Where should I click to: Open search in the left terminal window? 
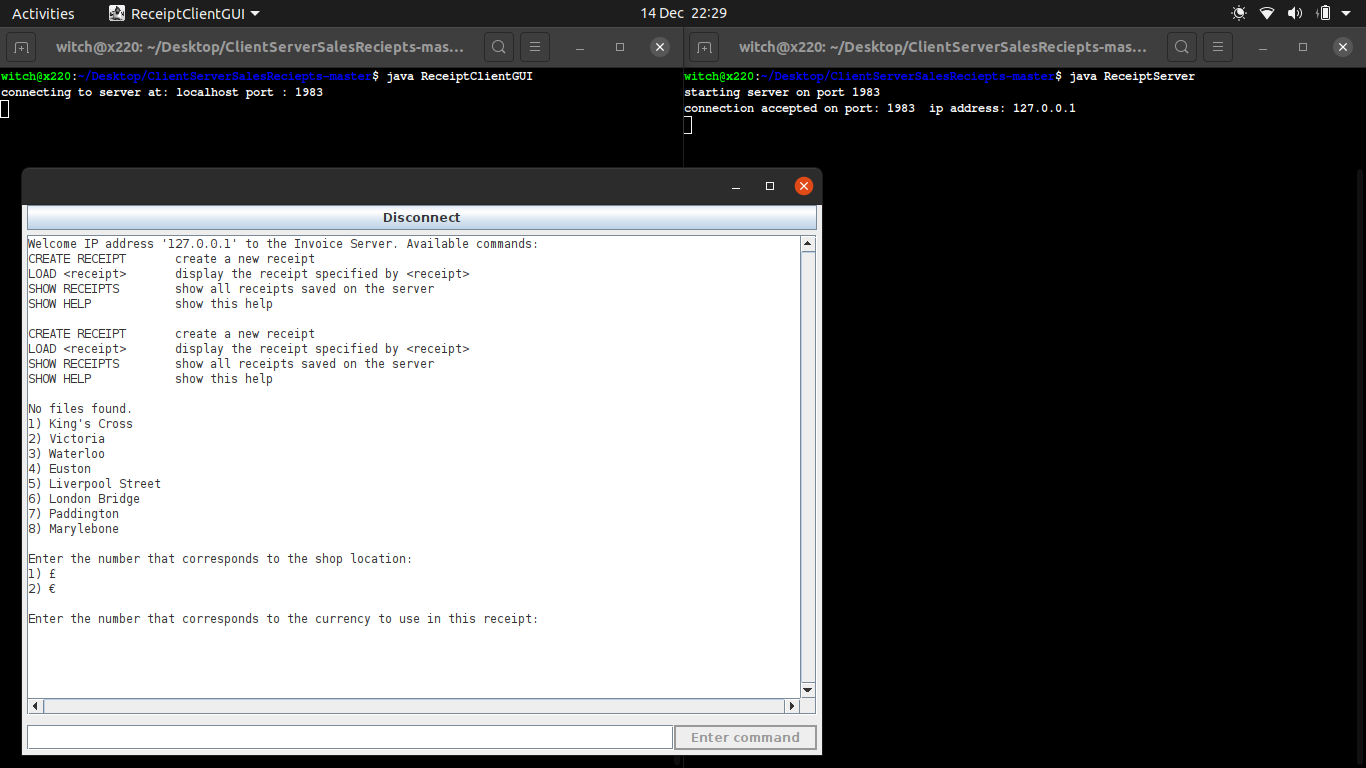pos(499,47)
